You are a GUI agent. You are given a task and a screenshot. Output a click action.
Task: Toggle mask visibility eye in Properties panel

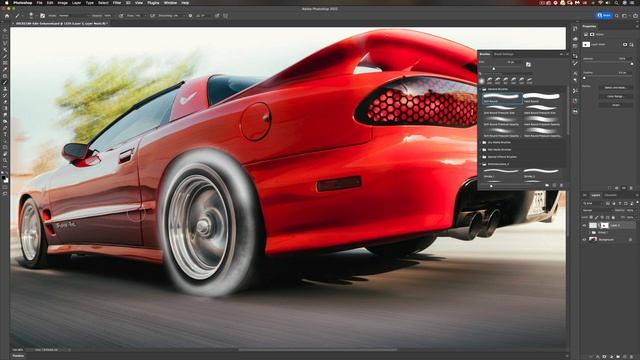624,188
